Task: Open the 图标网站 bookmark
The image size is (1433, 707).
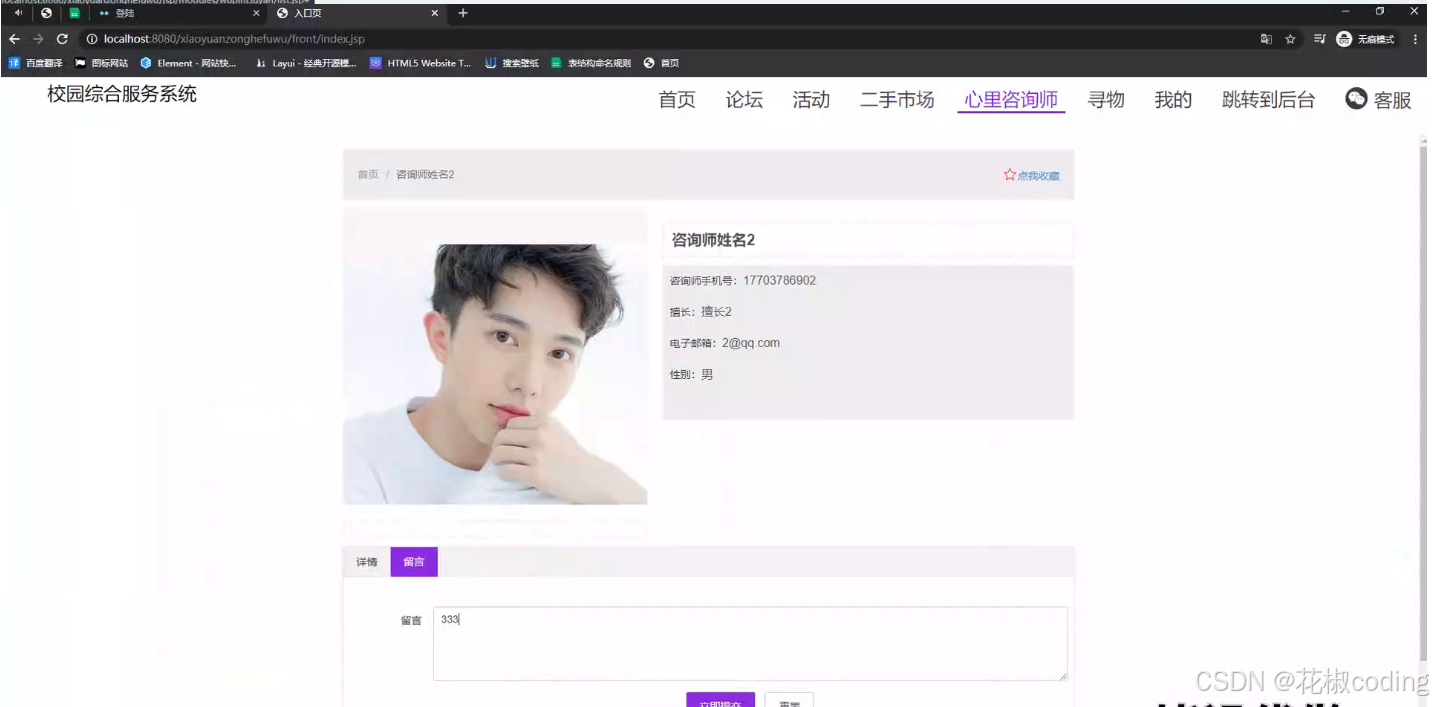Action: click(x=102, y=63)
